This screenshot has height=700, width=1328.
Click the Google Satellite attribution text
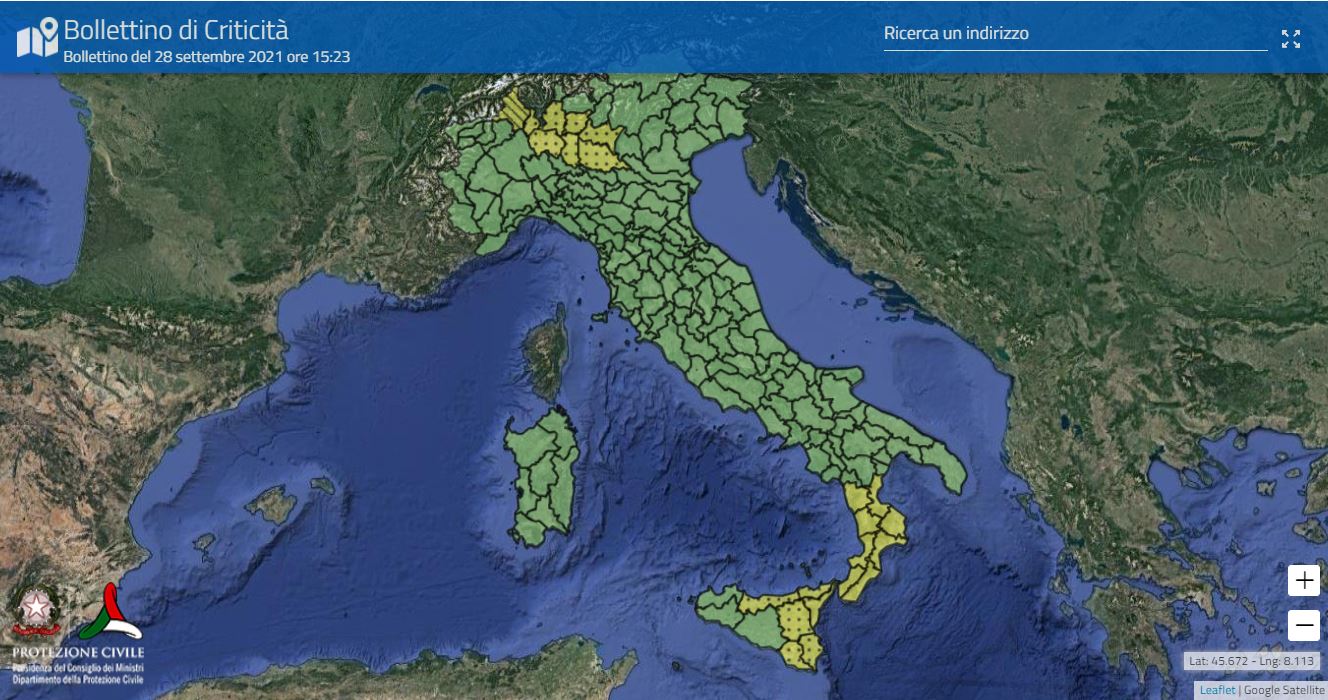1284,690
